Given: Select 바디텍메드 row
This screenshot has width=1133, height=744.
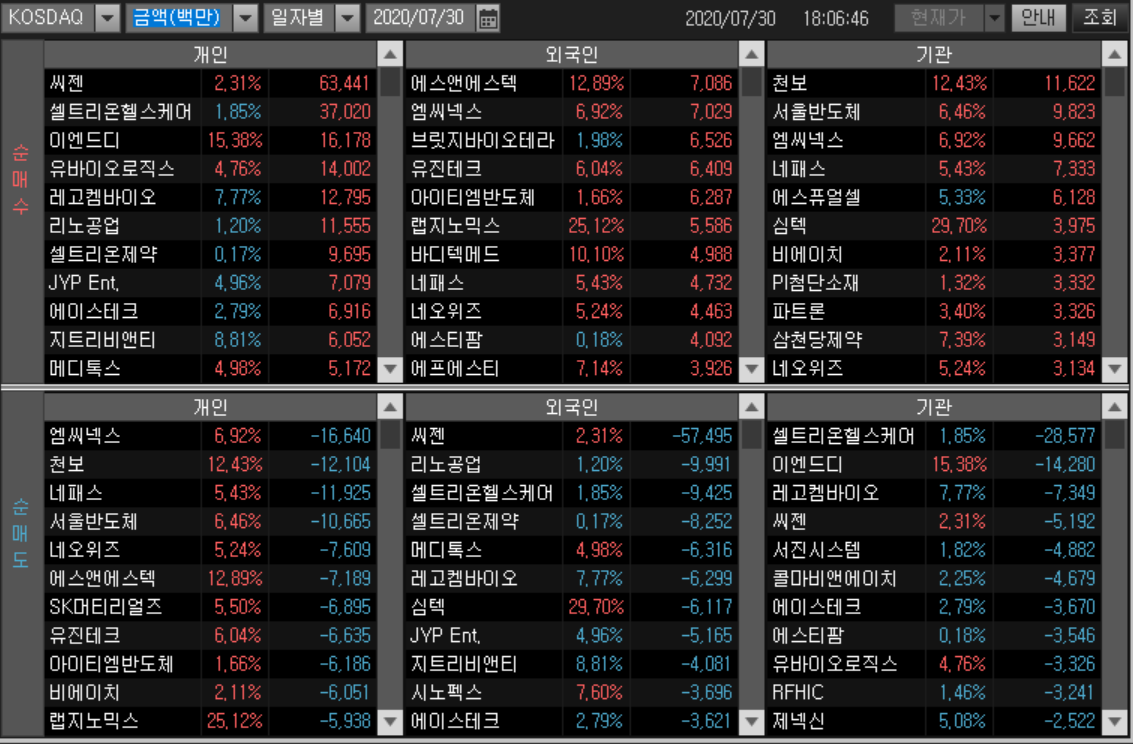Looking at the screenshot, I should 572,254.
